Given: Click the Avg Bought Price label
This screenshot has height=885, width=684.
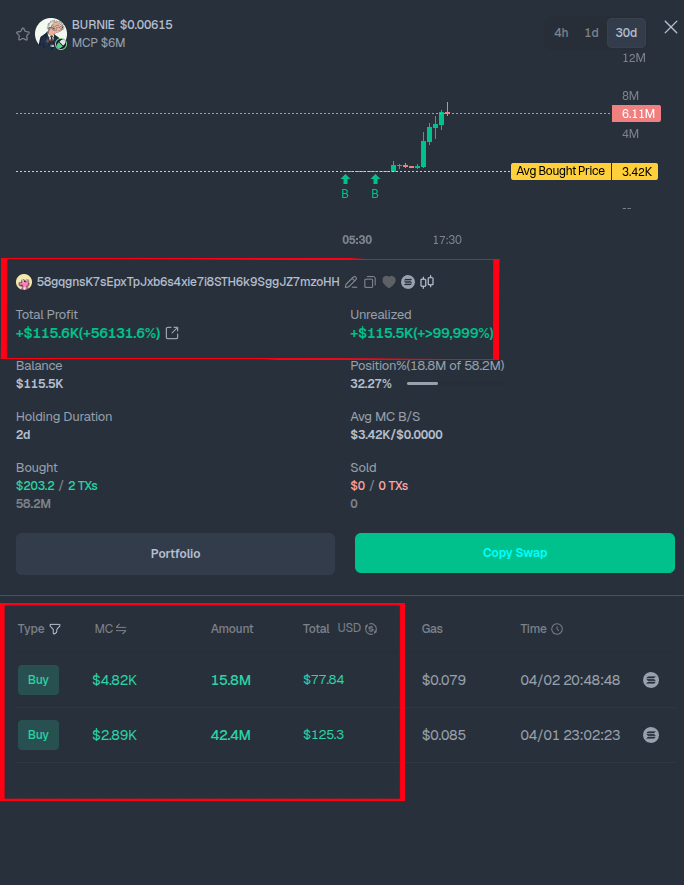Looking at the screenshot, I should [560, 171].
